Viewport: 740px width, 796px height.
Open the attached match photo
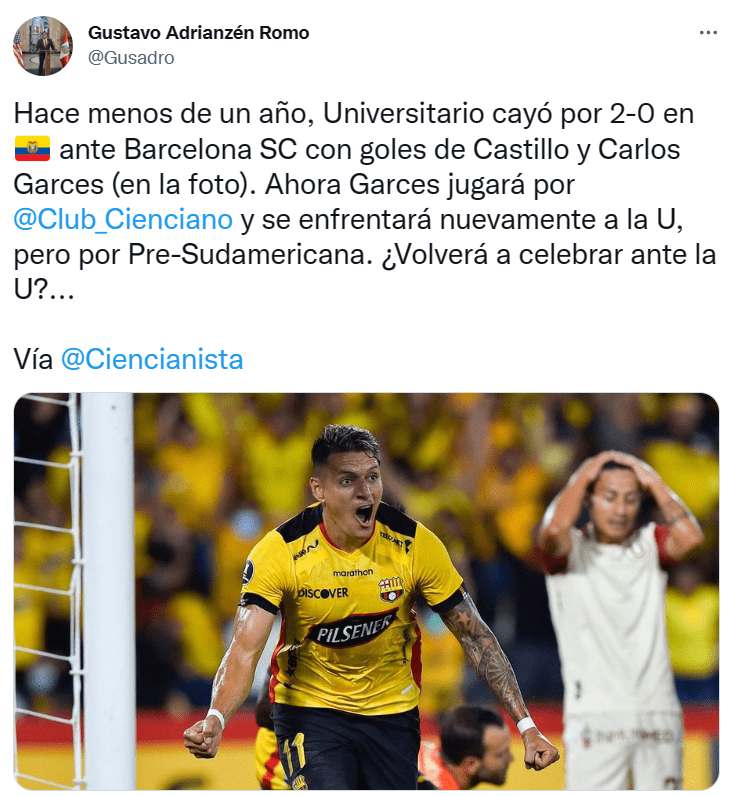coord(366,591)
